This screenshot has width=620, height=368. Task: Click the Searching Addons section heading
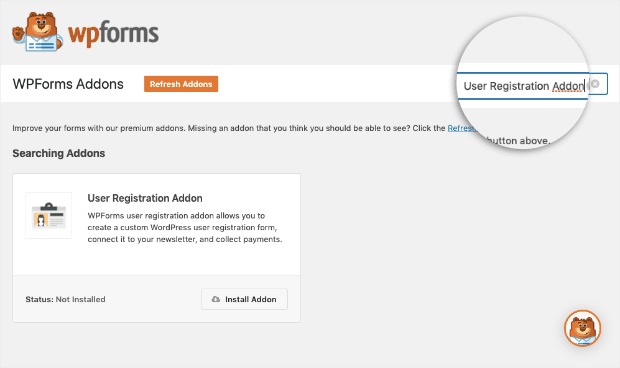[x=59, y=153]
